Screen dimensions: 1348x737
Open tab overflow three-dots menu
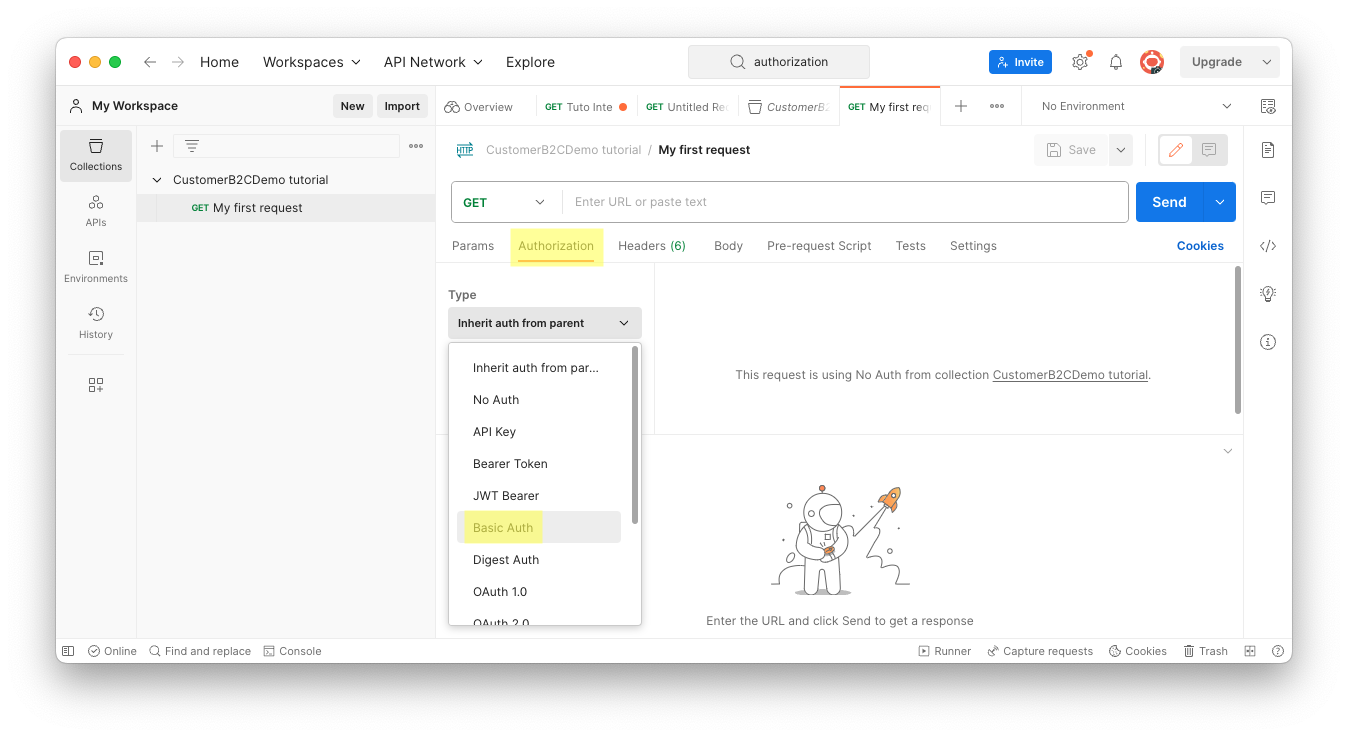(997, 106)
